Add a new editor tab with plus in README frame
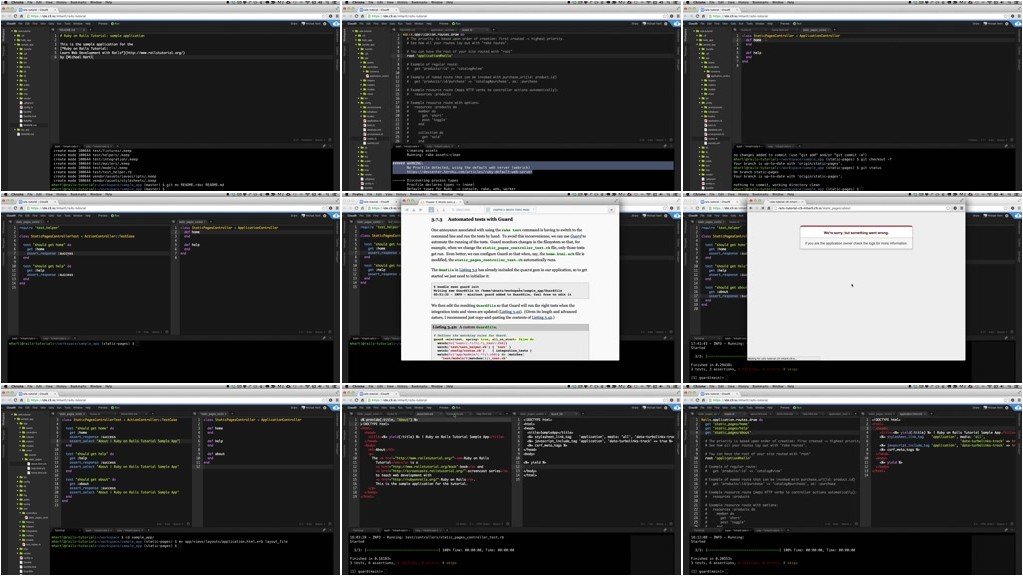Screen dimensions: 1023x576 [x=91, y=30]
